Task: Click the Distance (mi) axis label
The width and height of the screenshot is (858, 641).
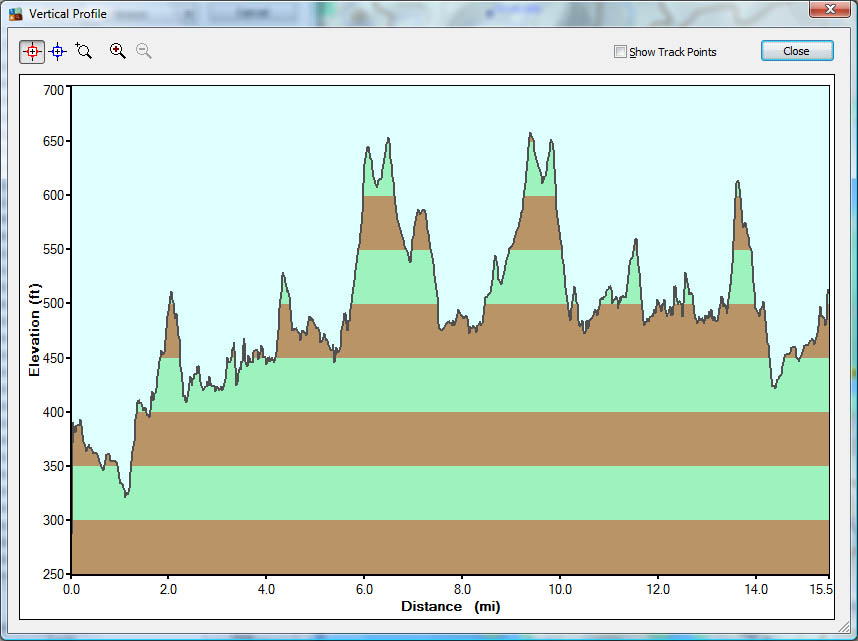Action: click(450, 607)
